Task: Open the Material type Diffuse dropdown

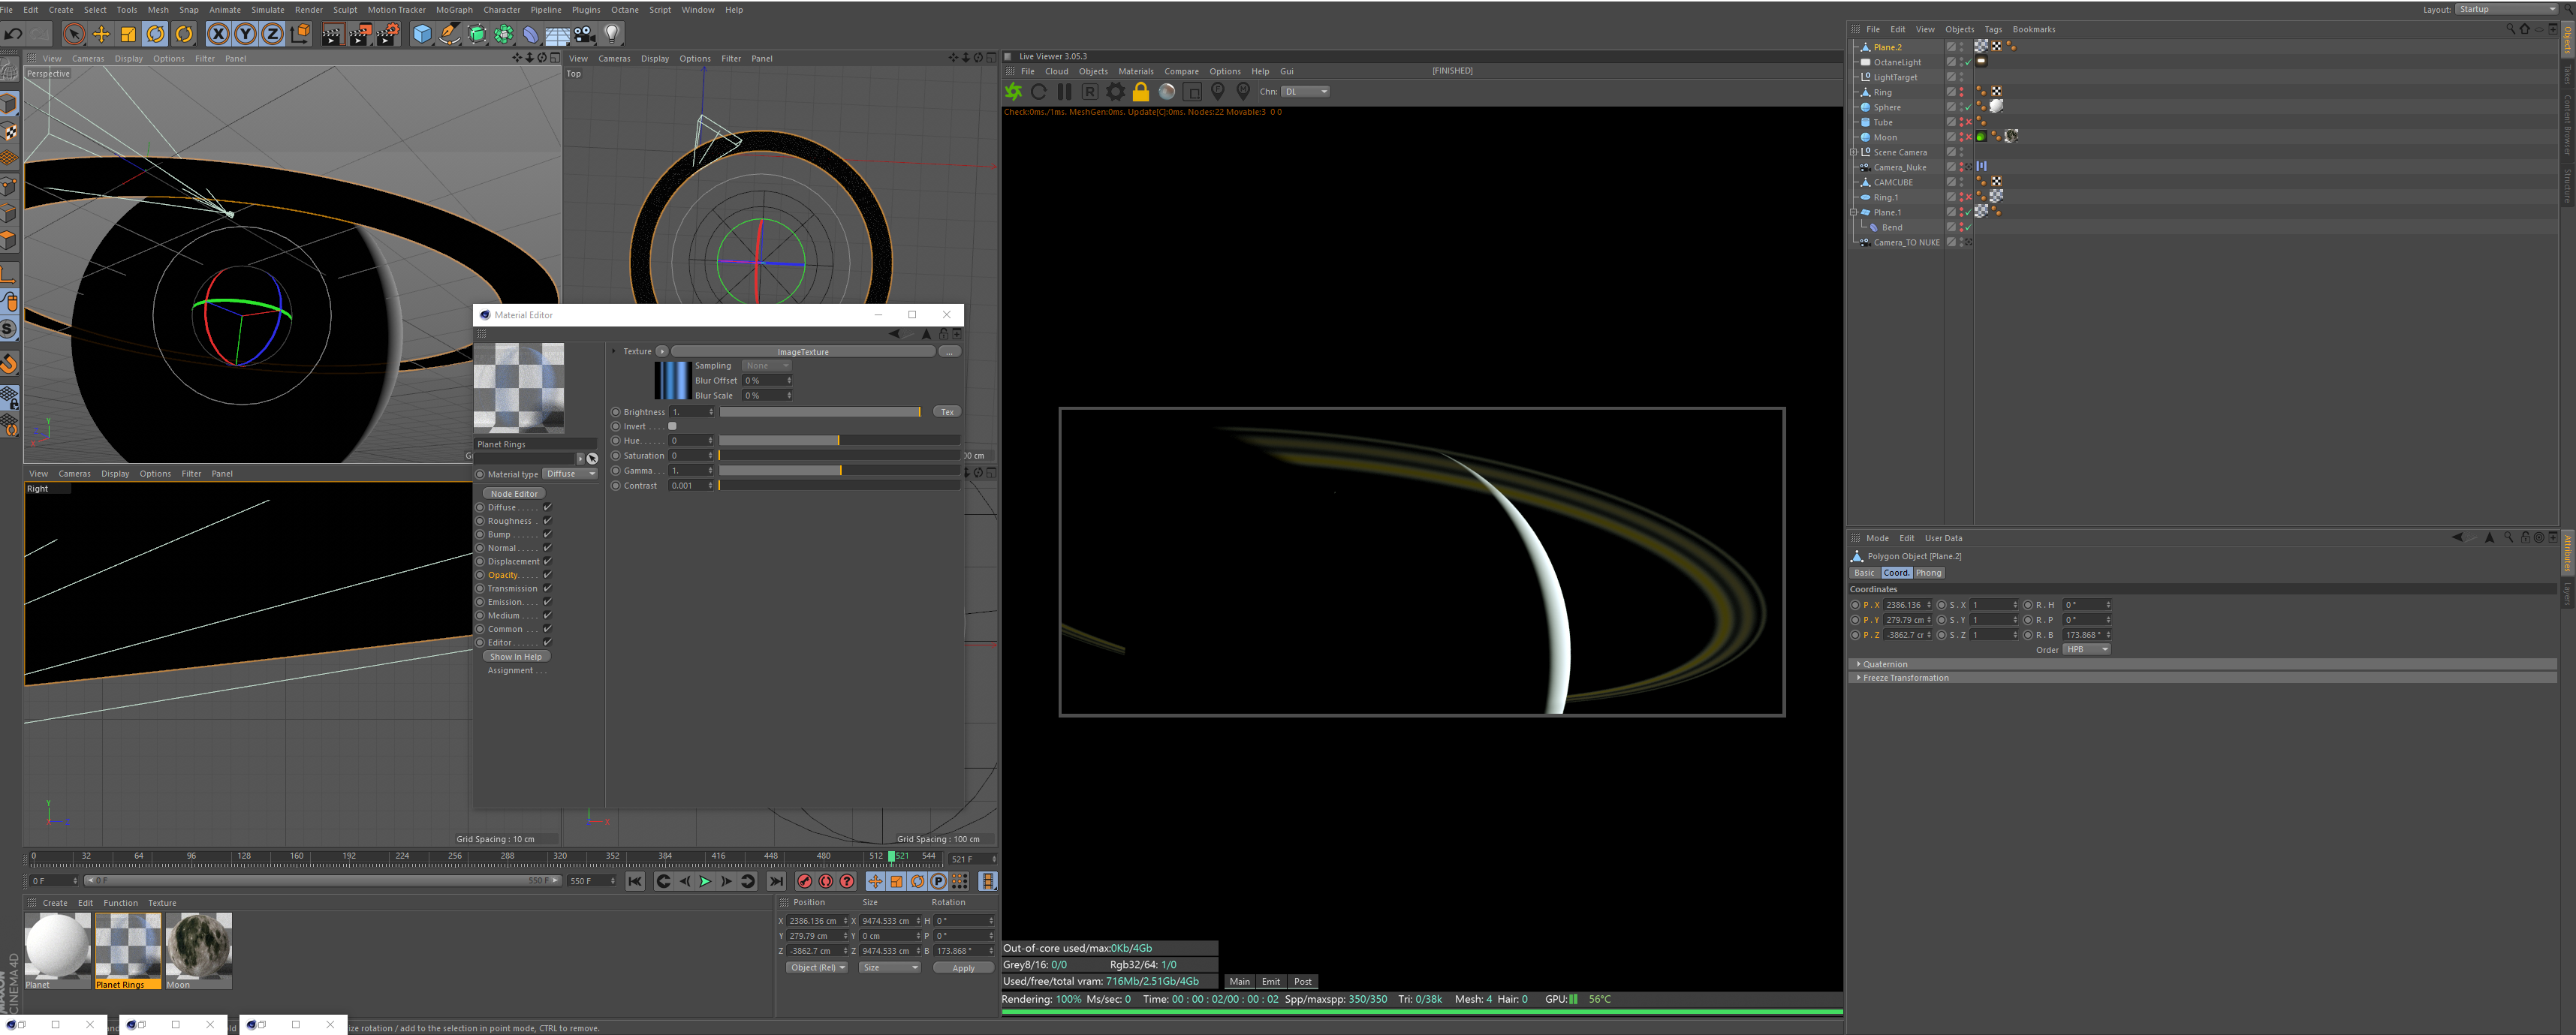Action: pyautogui.click(x=569, y=474)
